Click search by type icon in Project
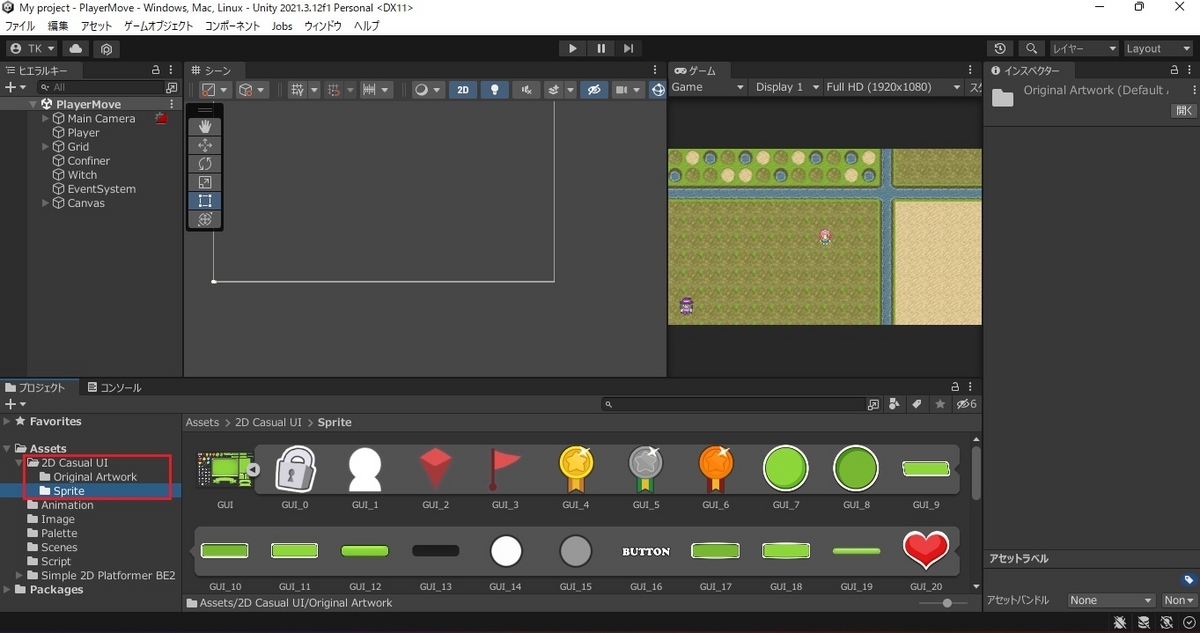 point(894,404)
